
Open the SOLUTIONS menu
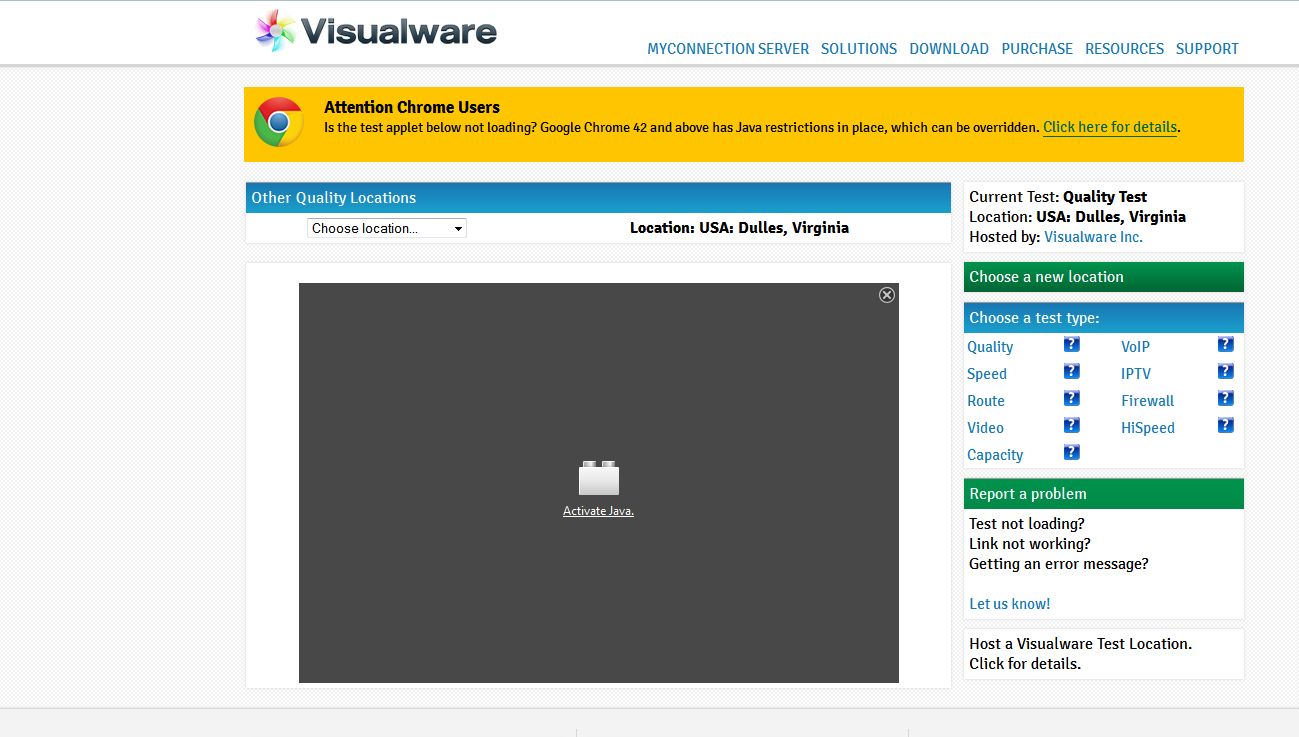pyautogui.click(x=859, y=48)
